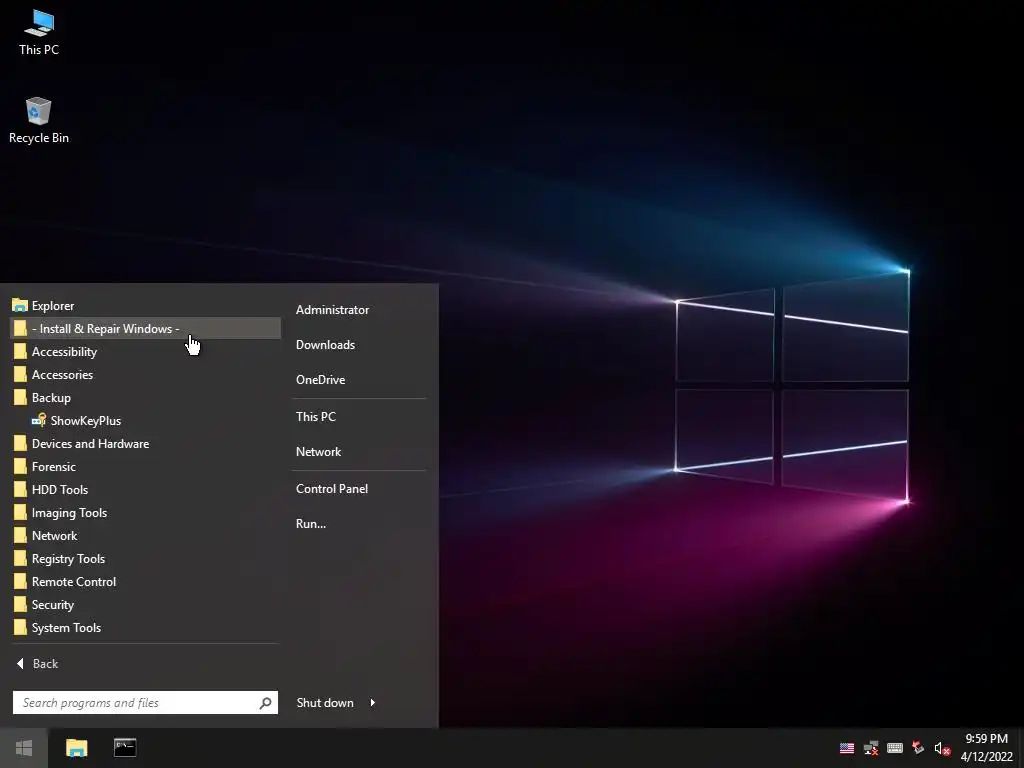The height and width of the screenshot is (768, 1024).
Task: Click the safely remove hardware tray icon
Action: click(918, 748)
